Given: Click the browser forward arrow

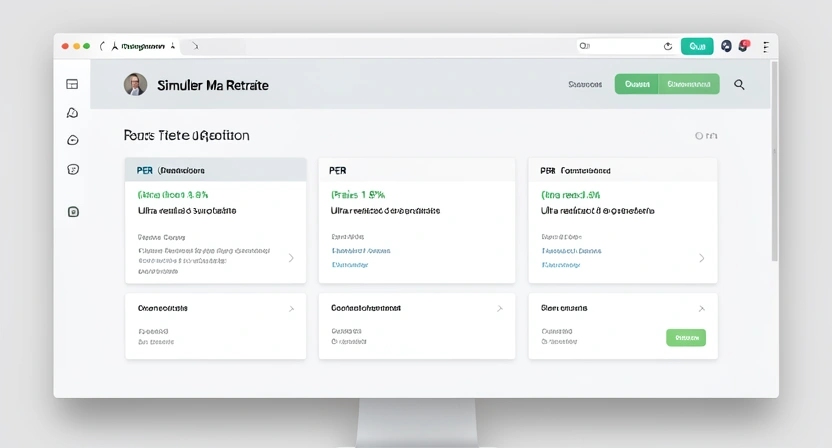Looking at the screenshot, I should [195, 46].
